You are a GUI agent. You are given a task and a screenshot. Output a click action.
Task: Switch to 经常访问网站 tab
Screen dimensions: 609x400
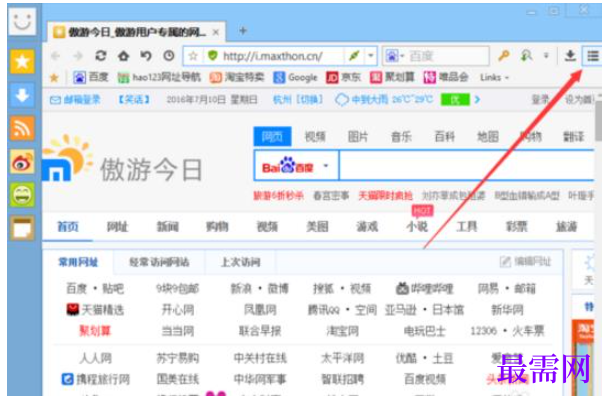tap(159, 263)
